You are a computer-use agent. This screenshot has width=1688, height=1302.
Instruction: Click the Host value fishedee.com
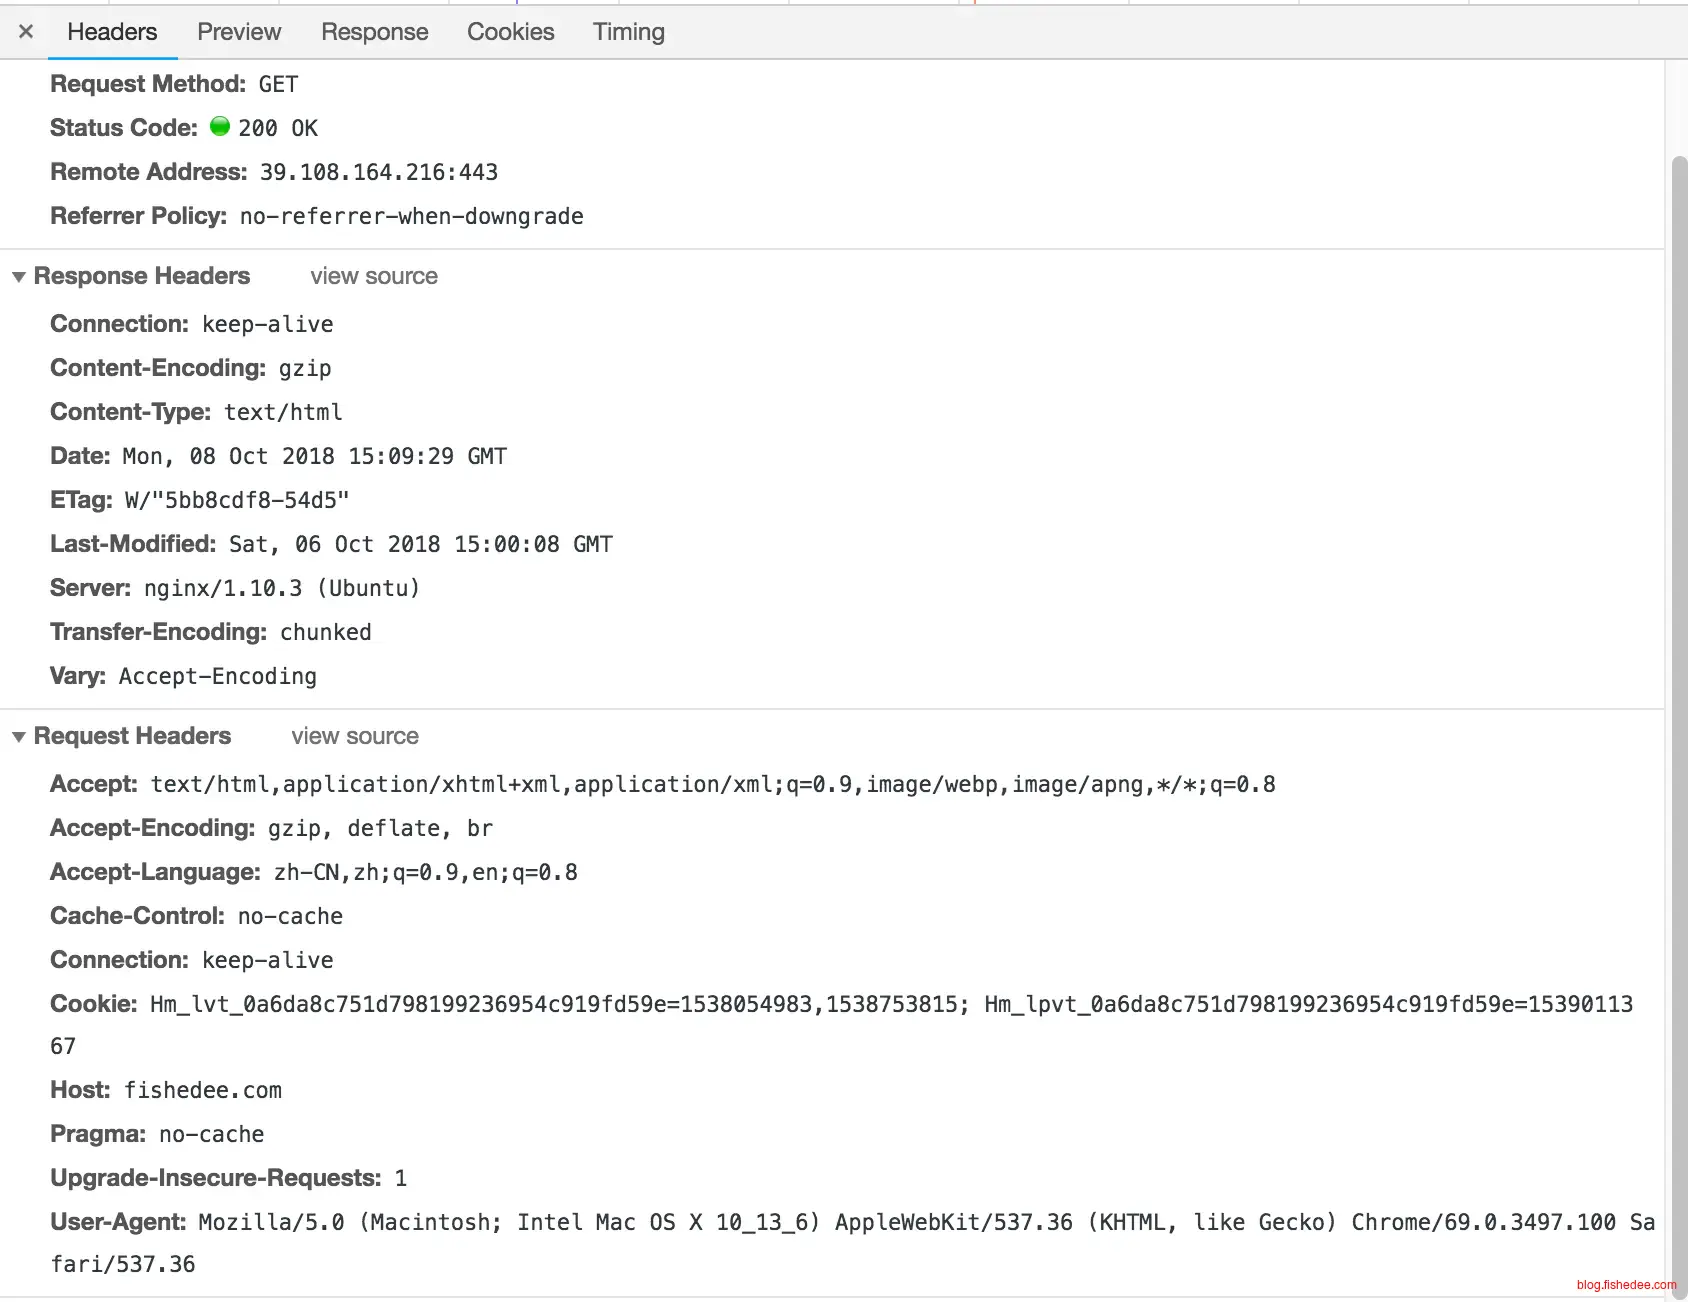(202, 1090)
